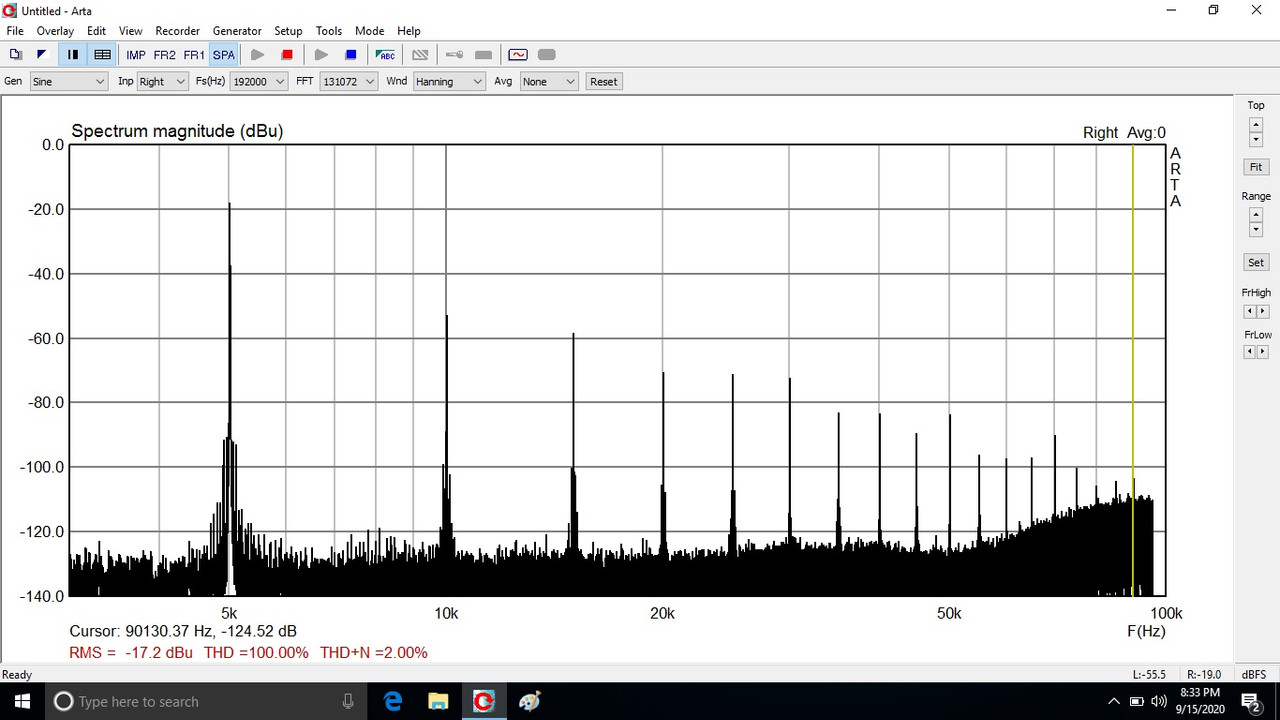The width and height of the screenshot is (1280, 720).
Task: Click the second gray play triangle
Action: (321, 55)
